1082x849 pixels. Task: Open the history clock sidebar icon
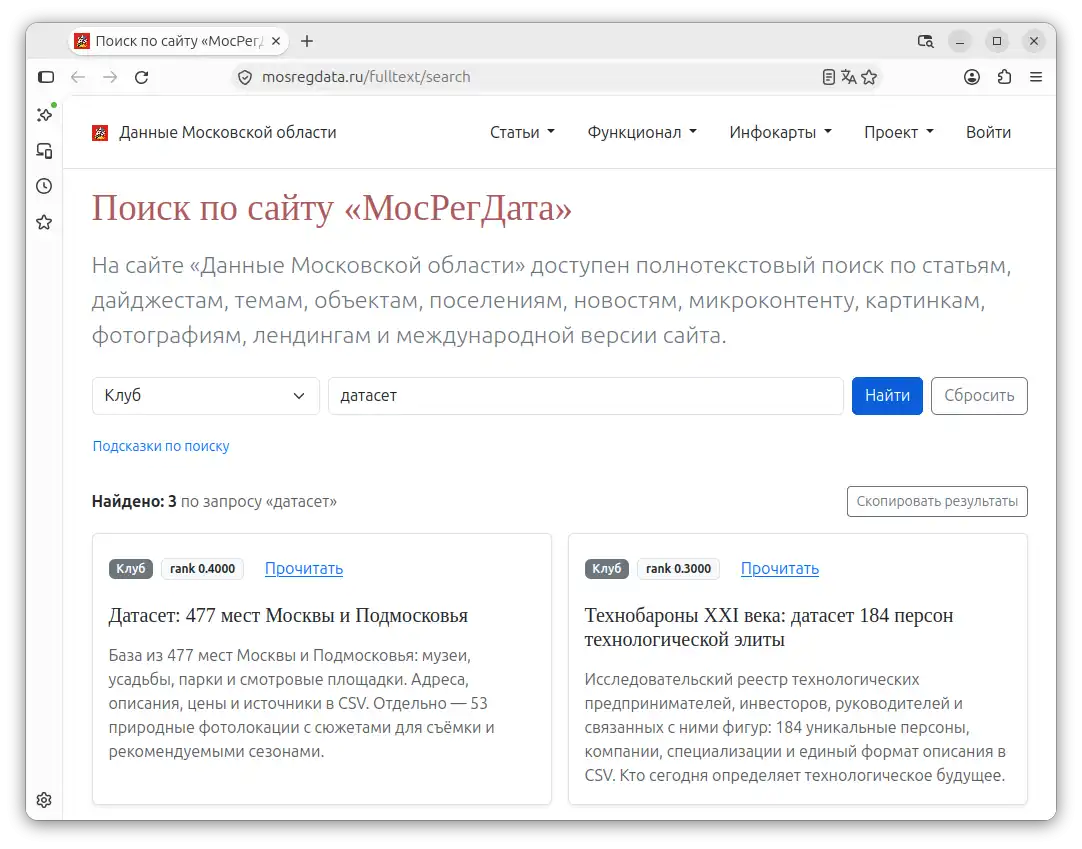pyautogui.click(x=44, y=186)
